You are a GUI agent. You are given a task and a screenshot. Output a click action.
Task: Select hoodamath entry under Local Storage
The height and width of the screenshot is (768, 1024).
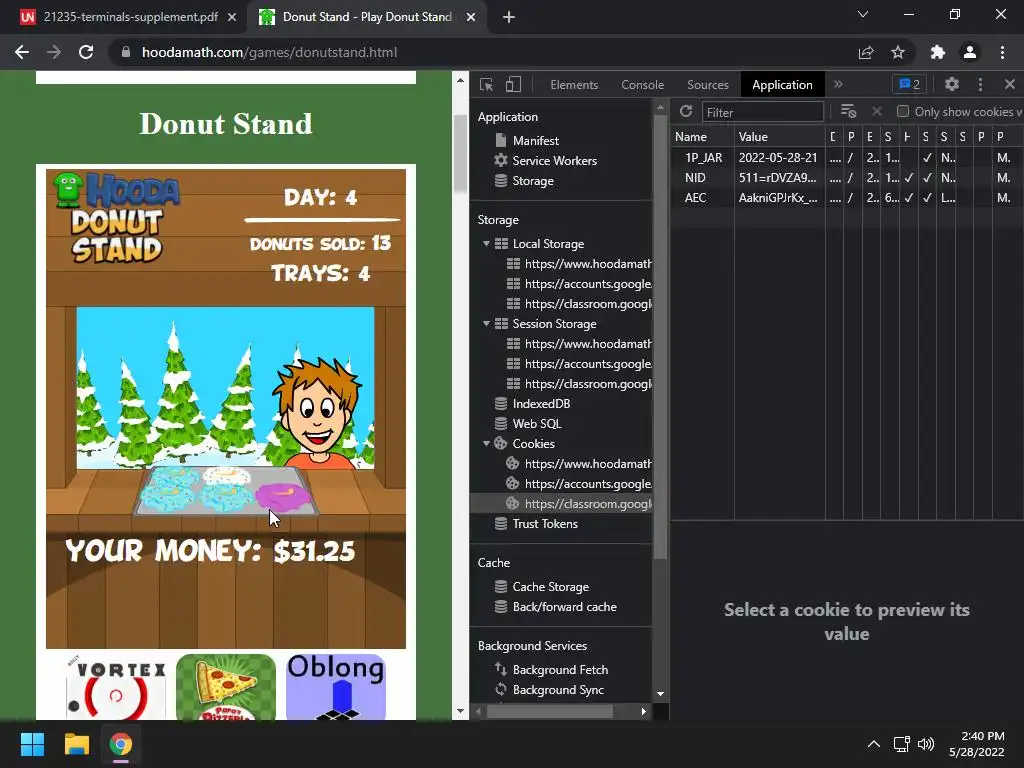pos(579,264)
